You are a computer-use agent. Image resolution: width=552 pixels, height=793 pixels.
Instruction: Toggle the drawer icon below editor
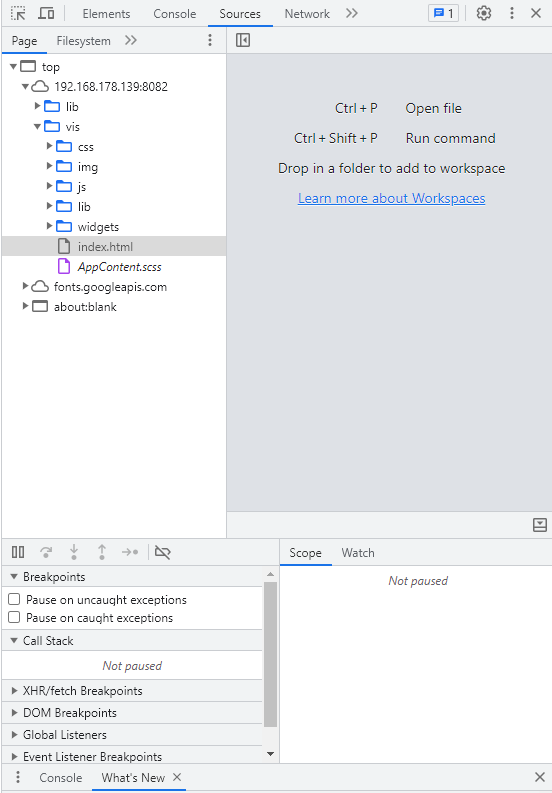click(x=540, y=525)
